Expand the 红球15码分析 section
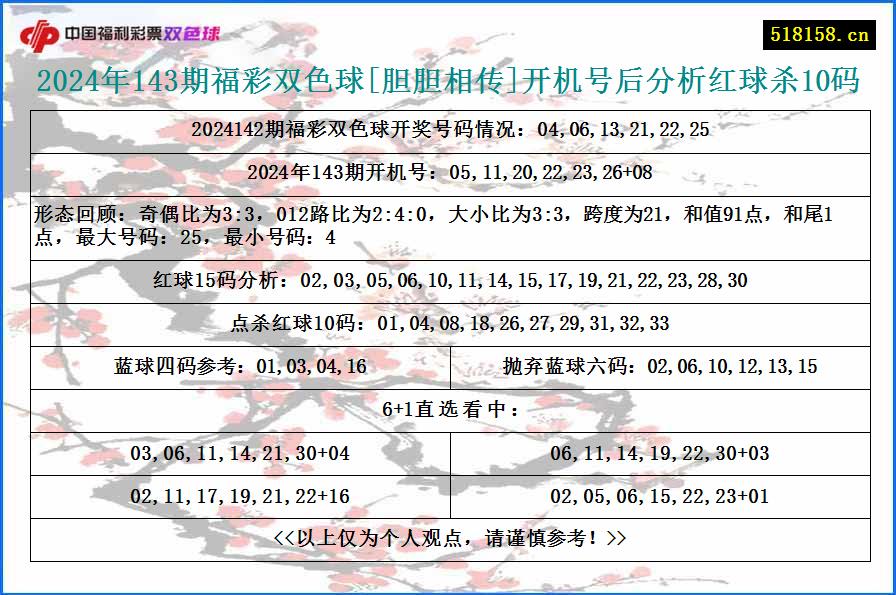Viewport: 896px width, 595px height. click(x=448, y=281)
